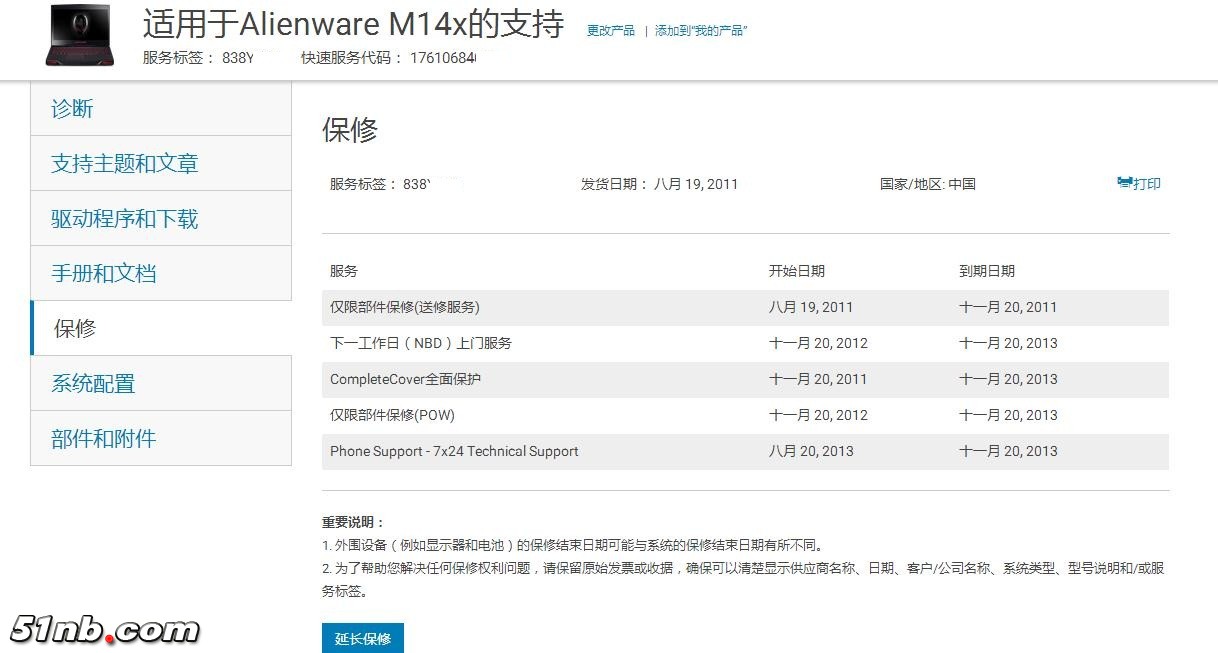
Task: Click start date 八月 19, 2011 in table
Action: [811, 307]
